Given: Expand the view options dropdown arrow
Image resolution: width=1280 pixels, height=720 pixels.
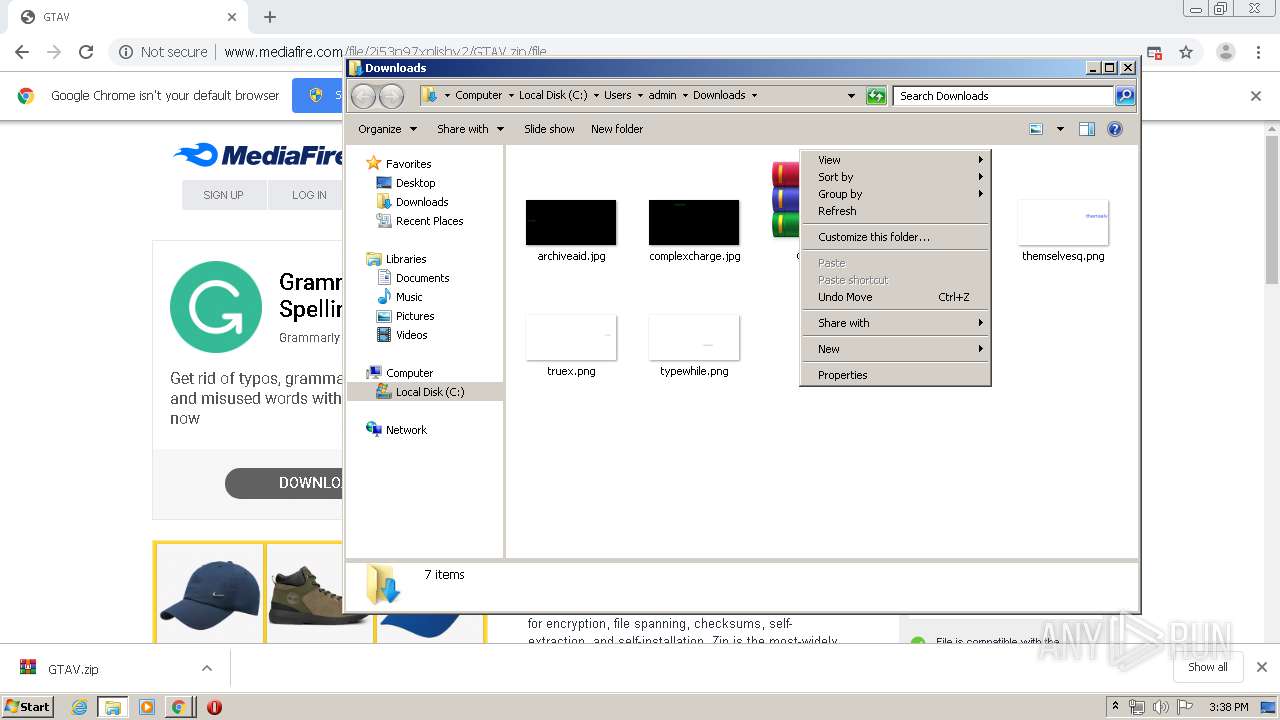Looking at the screenshot, I should (x=1060, y=129).
